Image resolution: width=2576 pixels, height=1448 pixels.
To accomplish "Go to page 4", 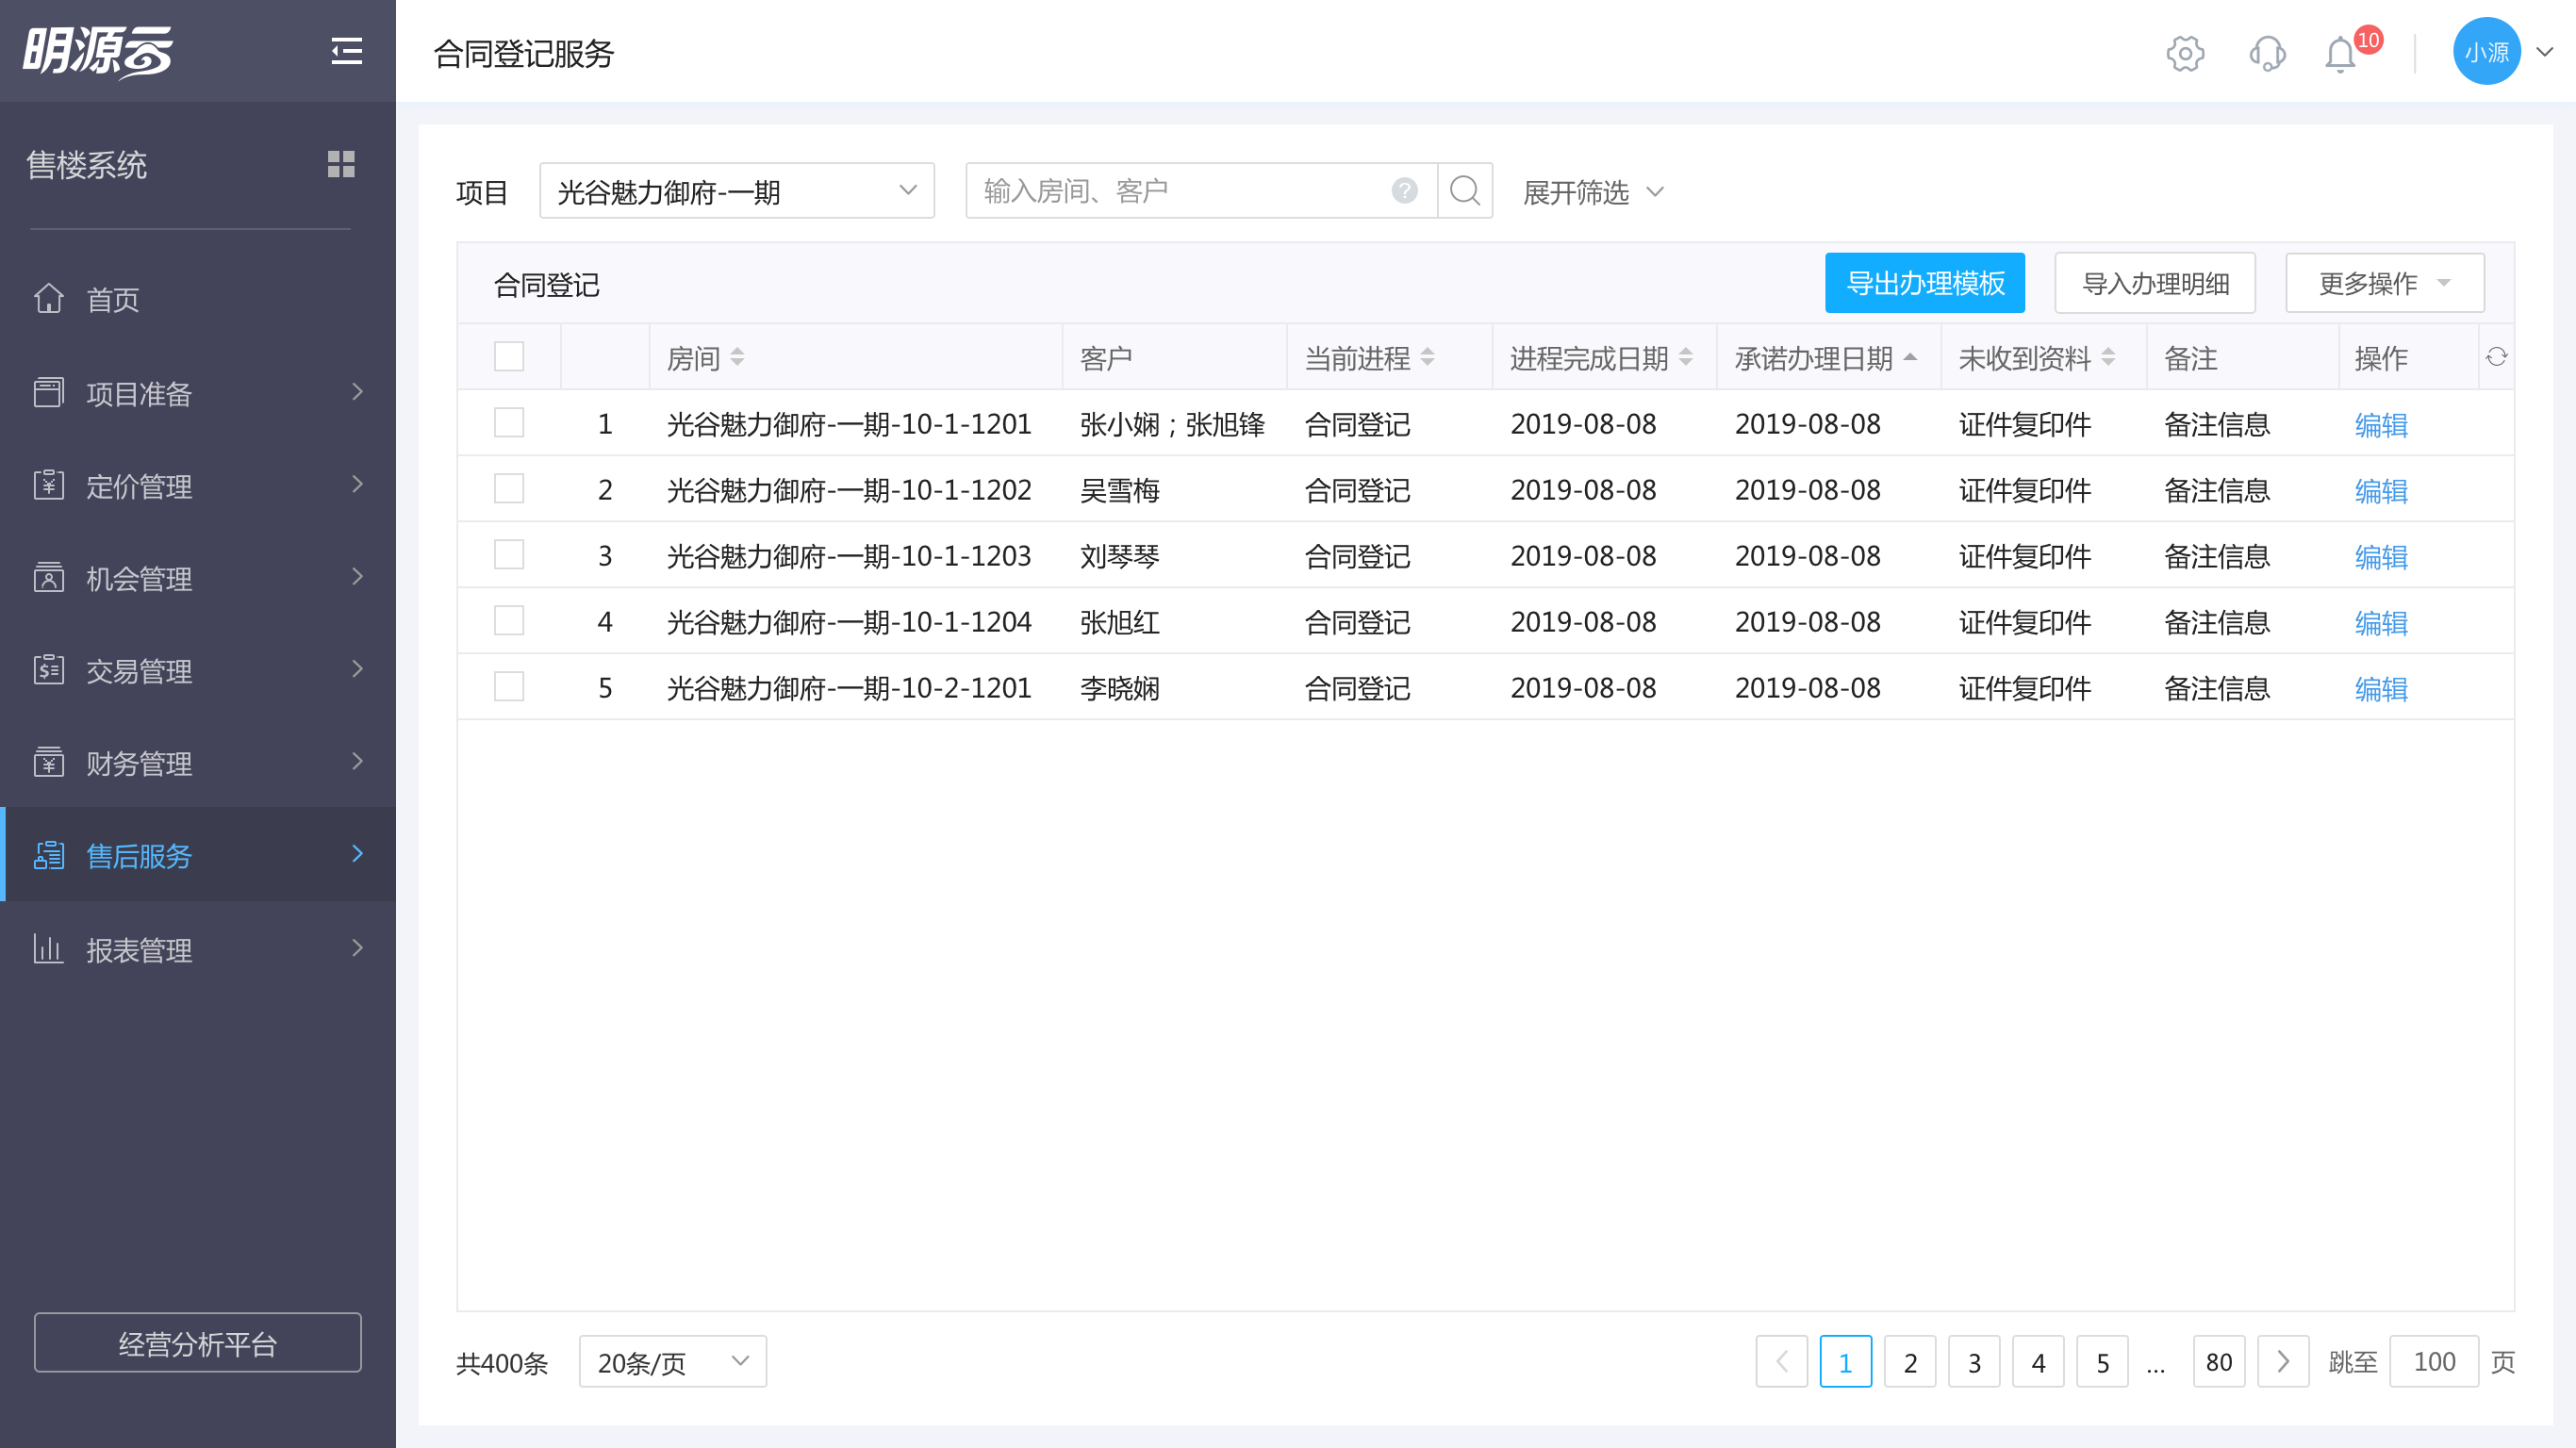I will tap(2038, 1361).
